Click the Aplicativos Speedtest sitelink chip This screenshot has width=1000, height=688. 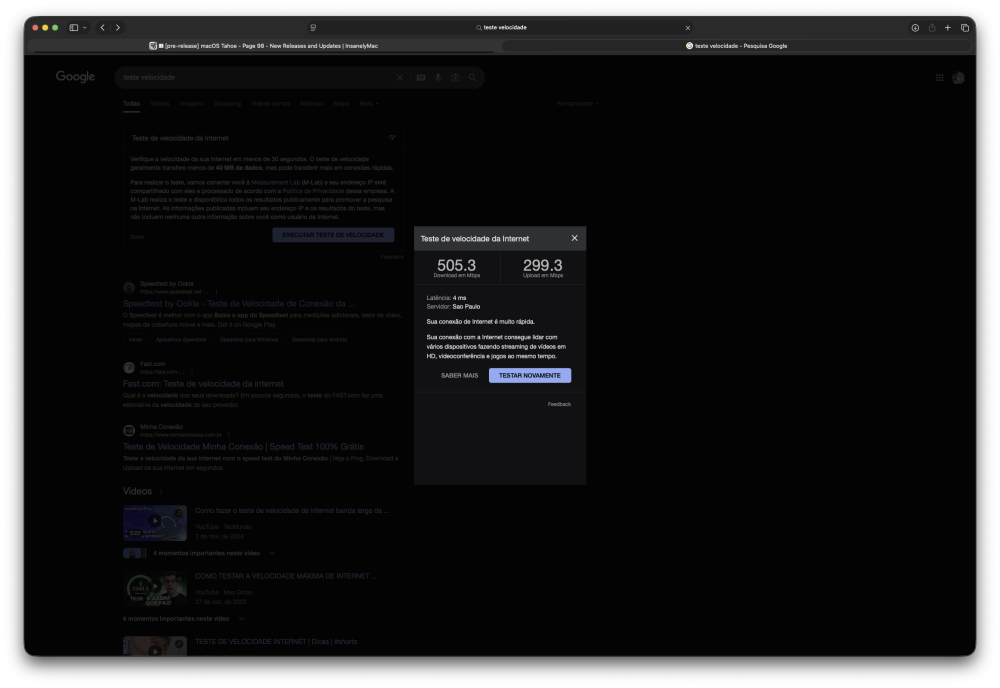click(x=180, y=340)
